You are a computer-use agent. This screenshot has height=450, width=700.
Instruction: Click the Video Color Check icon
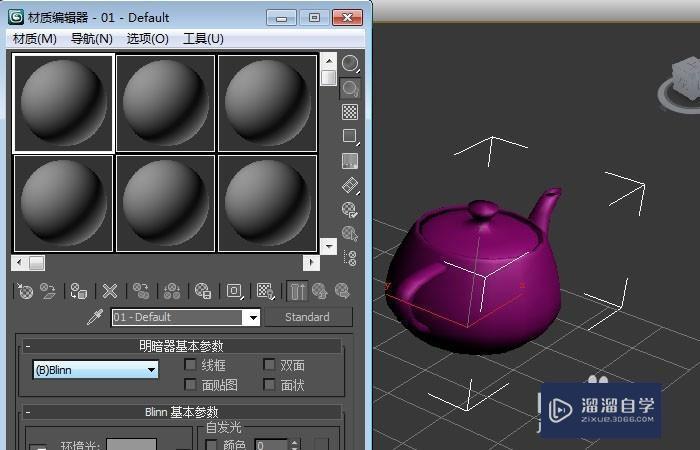coord(350,161)
